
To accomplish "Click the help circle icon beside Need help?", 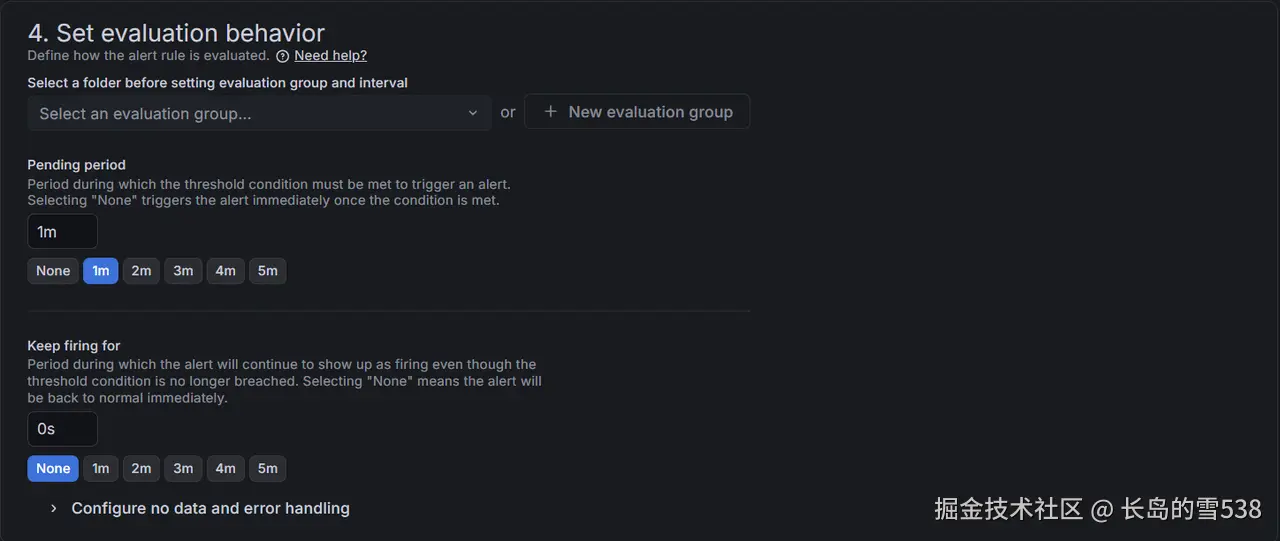I will pos(283,56).
